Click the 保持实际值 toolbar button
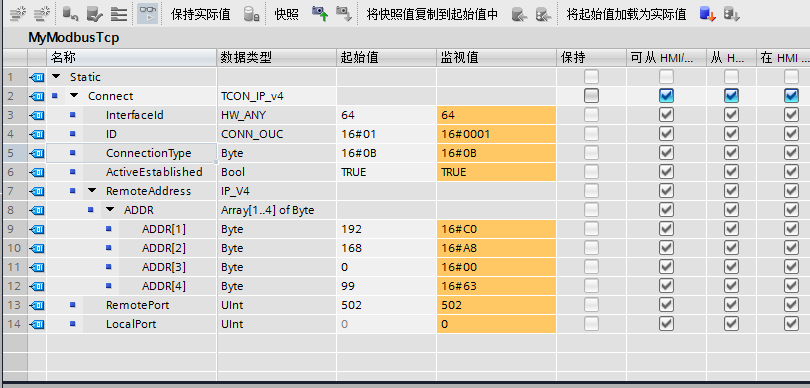This screenshot has height=388, width=810. (200, 14)
